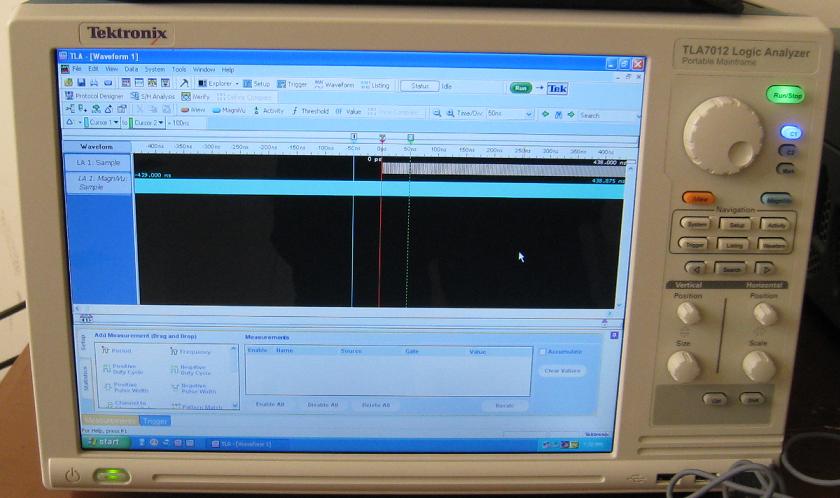Click the Value toolbar button
This screenshot has height=498, width=840.
(349, 111)
